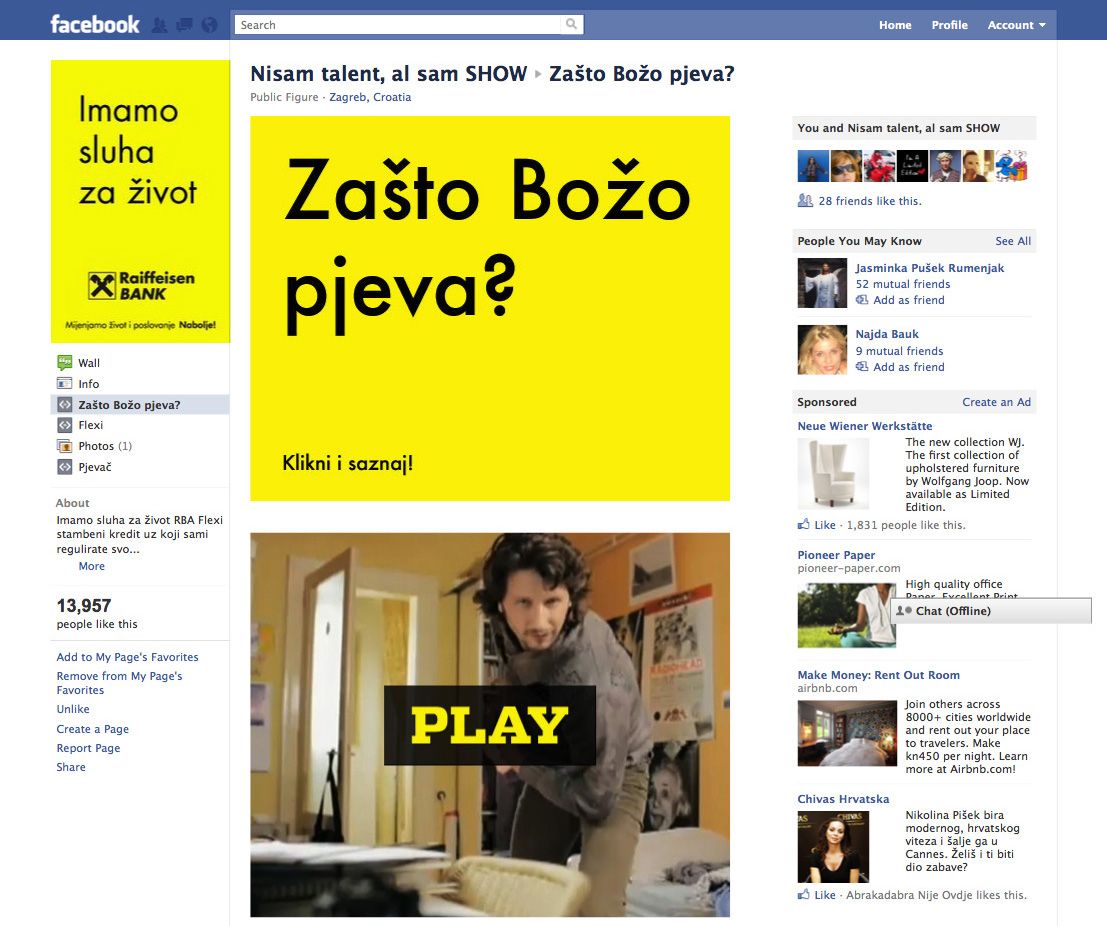Like the Neue Wiener Werkstätte ad

point(817,525)
